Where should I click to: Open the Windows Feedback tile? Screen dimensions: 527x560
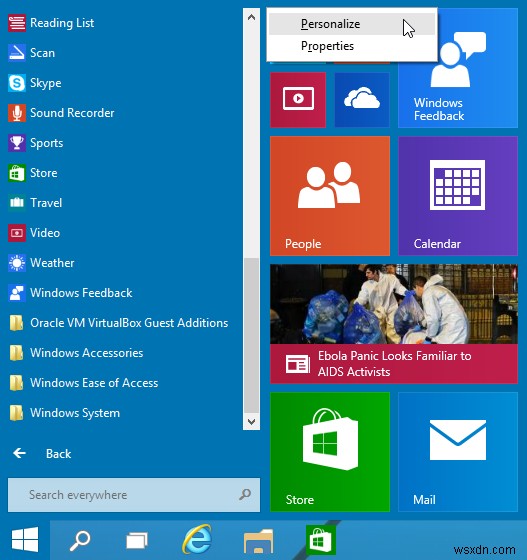(458, 68)
